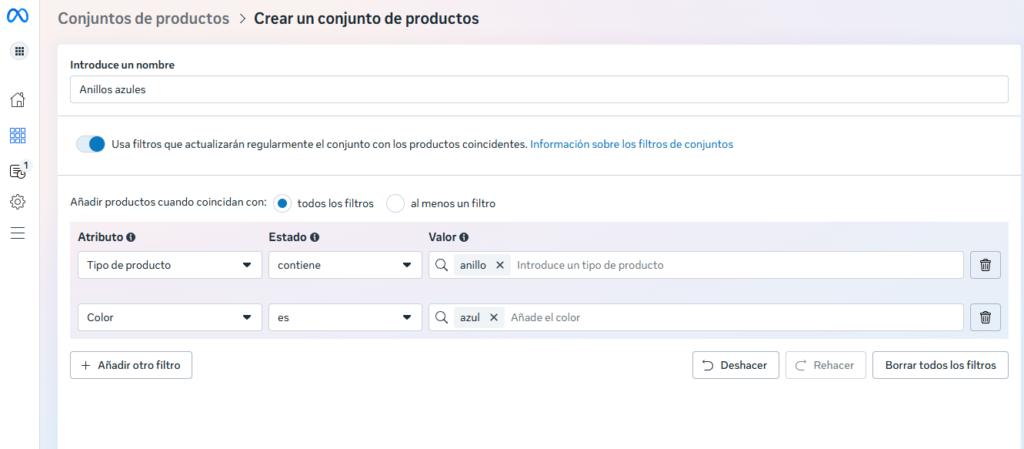Open Información sobre los filtros de conjuntos link

pyautogui.click(x=632, y=144)
